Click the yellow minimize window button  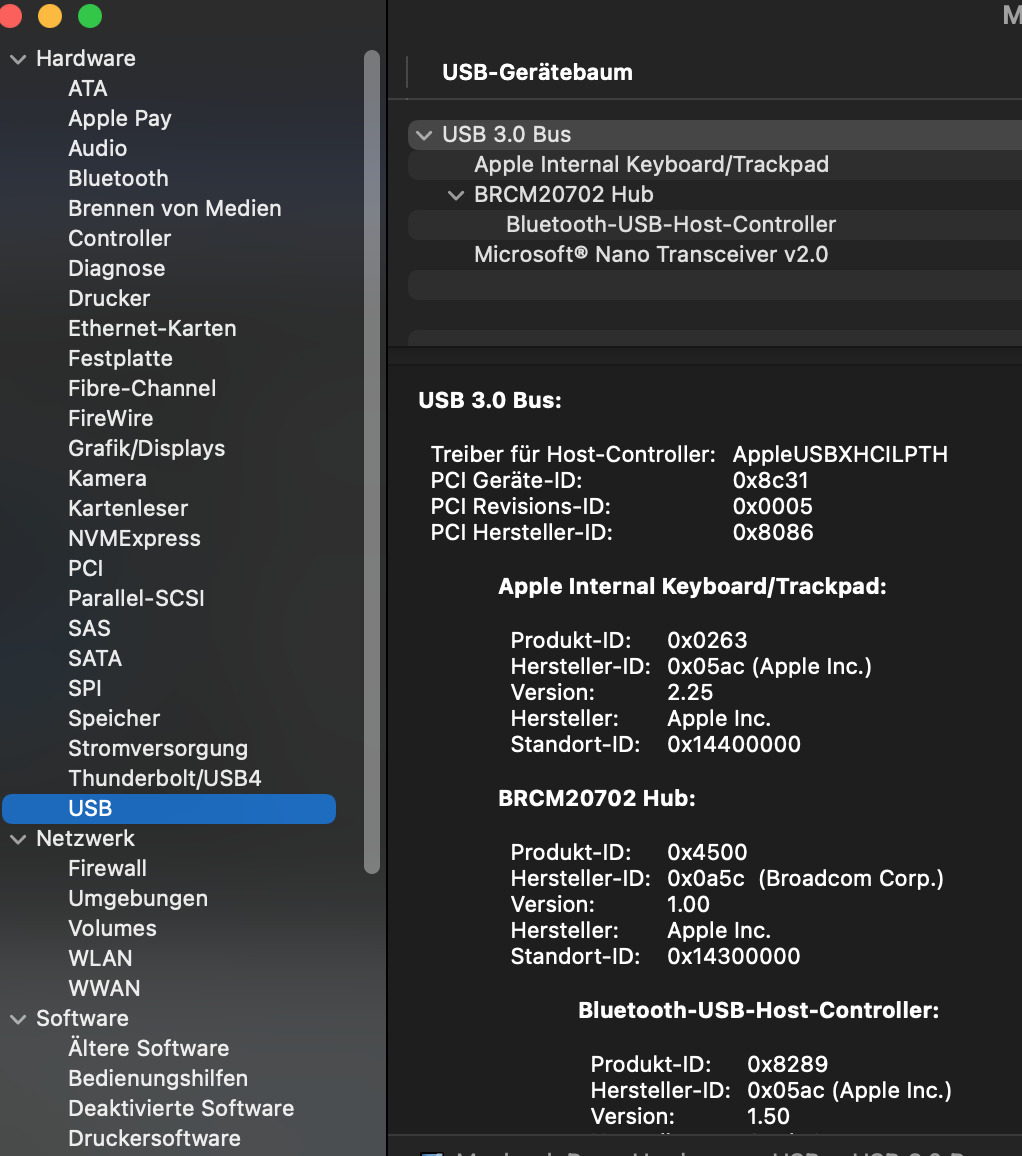point(49,16)
